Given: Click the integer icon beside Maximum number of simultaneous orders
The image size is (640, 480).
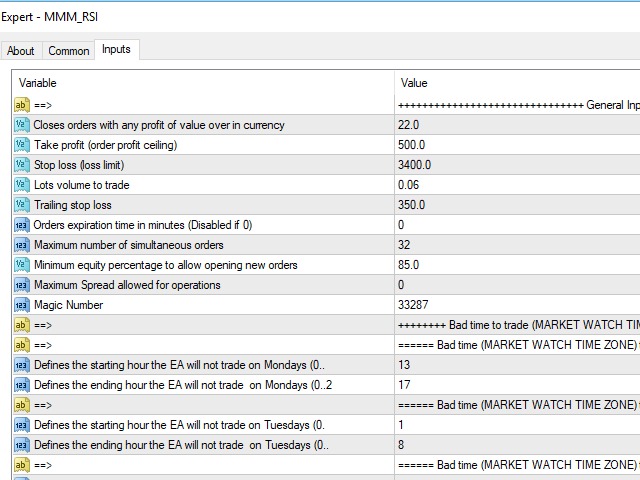Looking at the screenshot, I should pos(22,245).
